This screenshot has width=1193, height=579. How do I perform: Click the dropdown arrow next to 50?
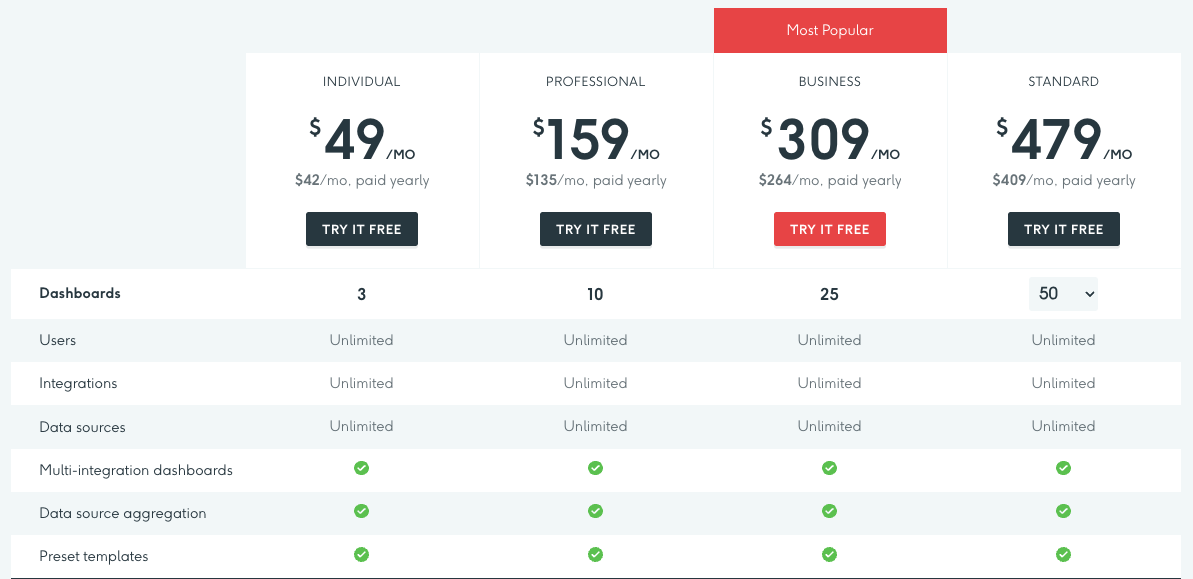click(x=1088, y=293)
